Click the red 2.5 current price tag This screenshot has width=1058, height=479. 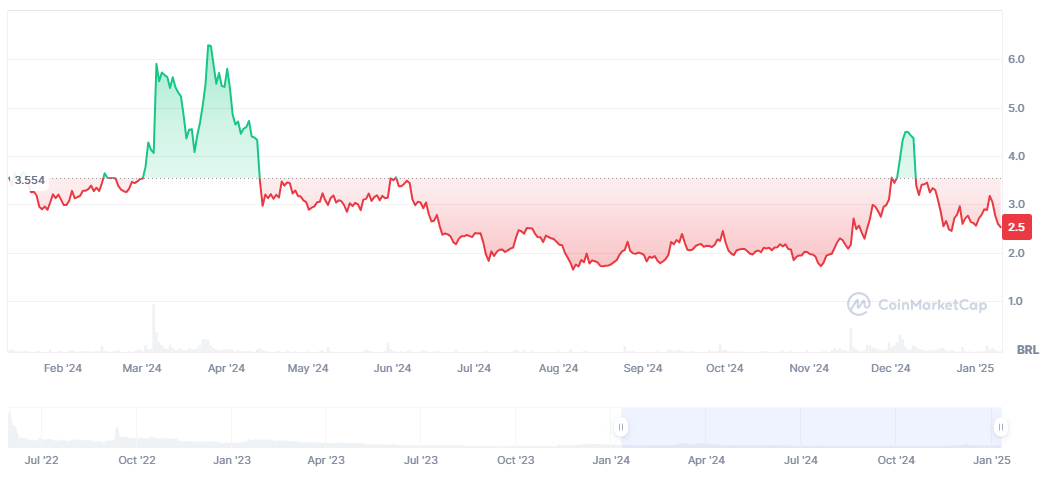(1016, 227)
